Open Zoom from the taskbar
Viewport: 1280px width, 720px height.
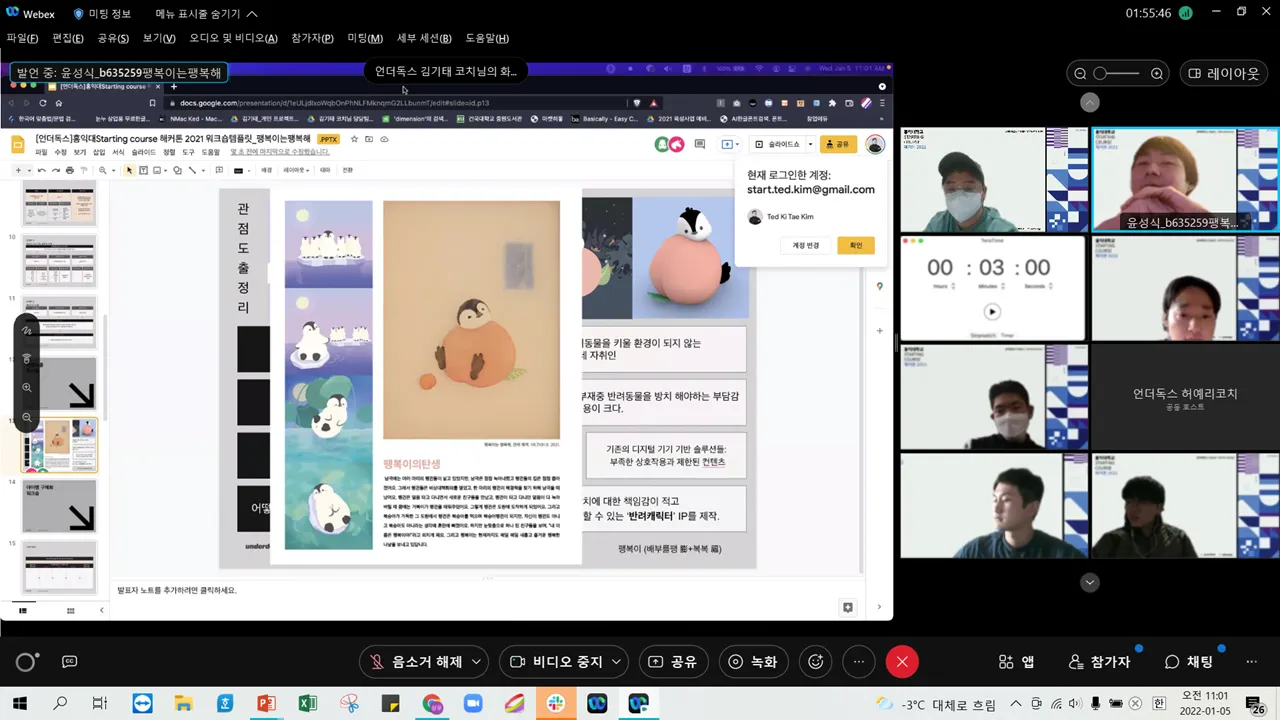pos(473,704)
